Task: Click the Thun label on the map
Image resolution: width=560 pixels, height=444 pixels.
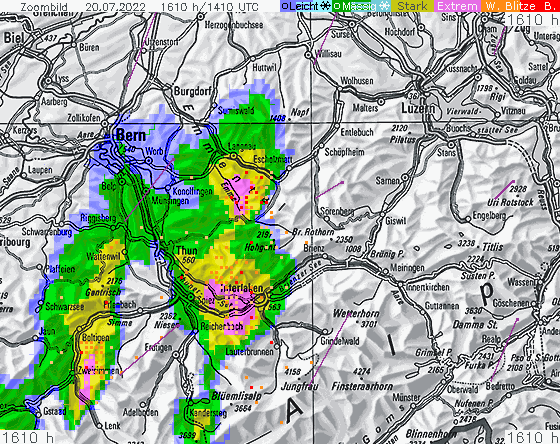Action: (x=187, y=250)
